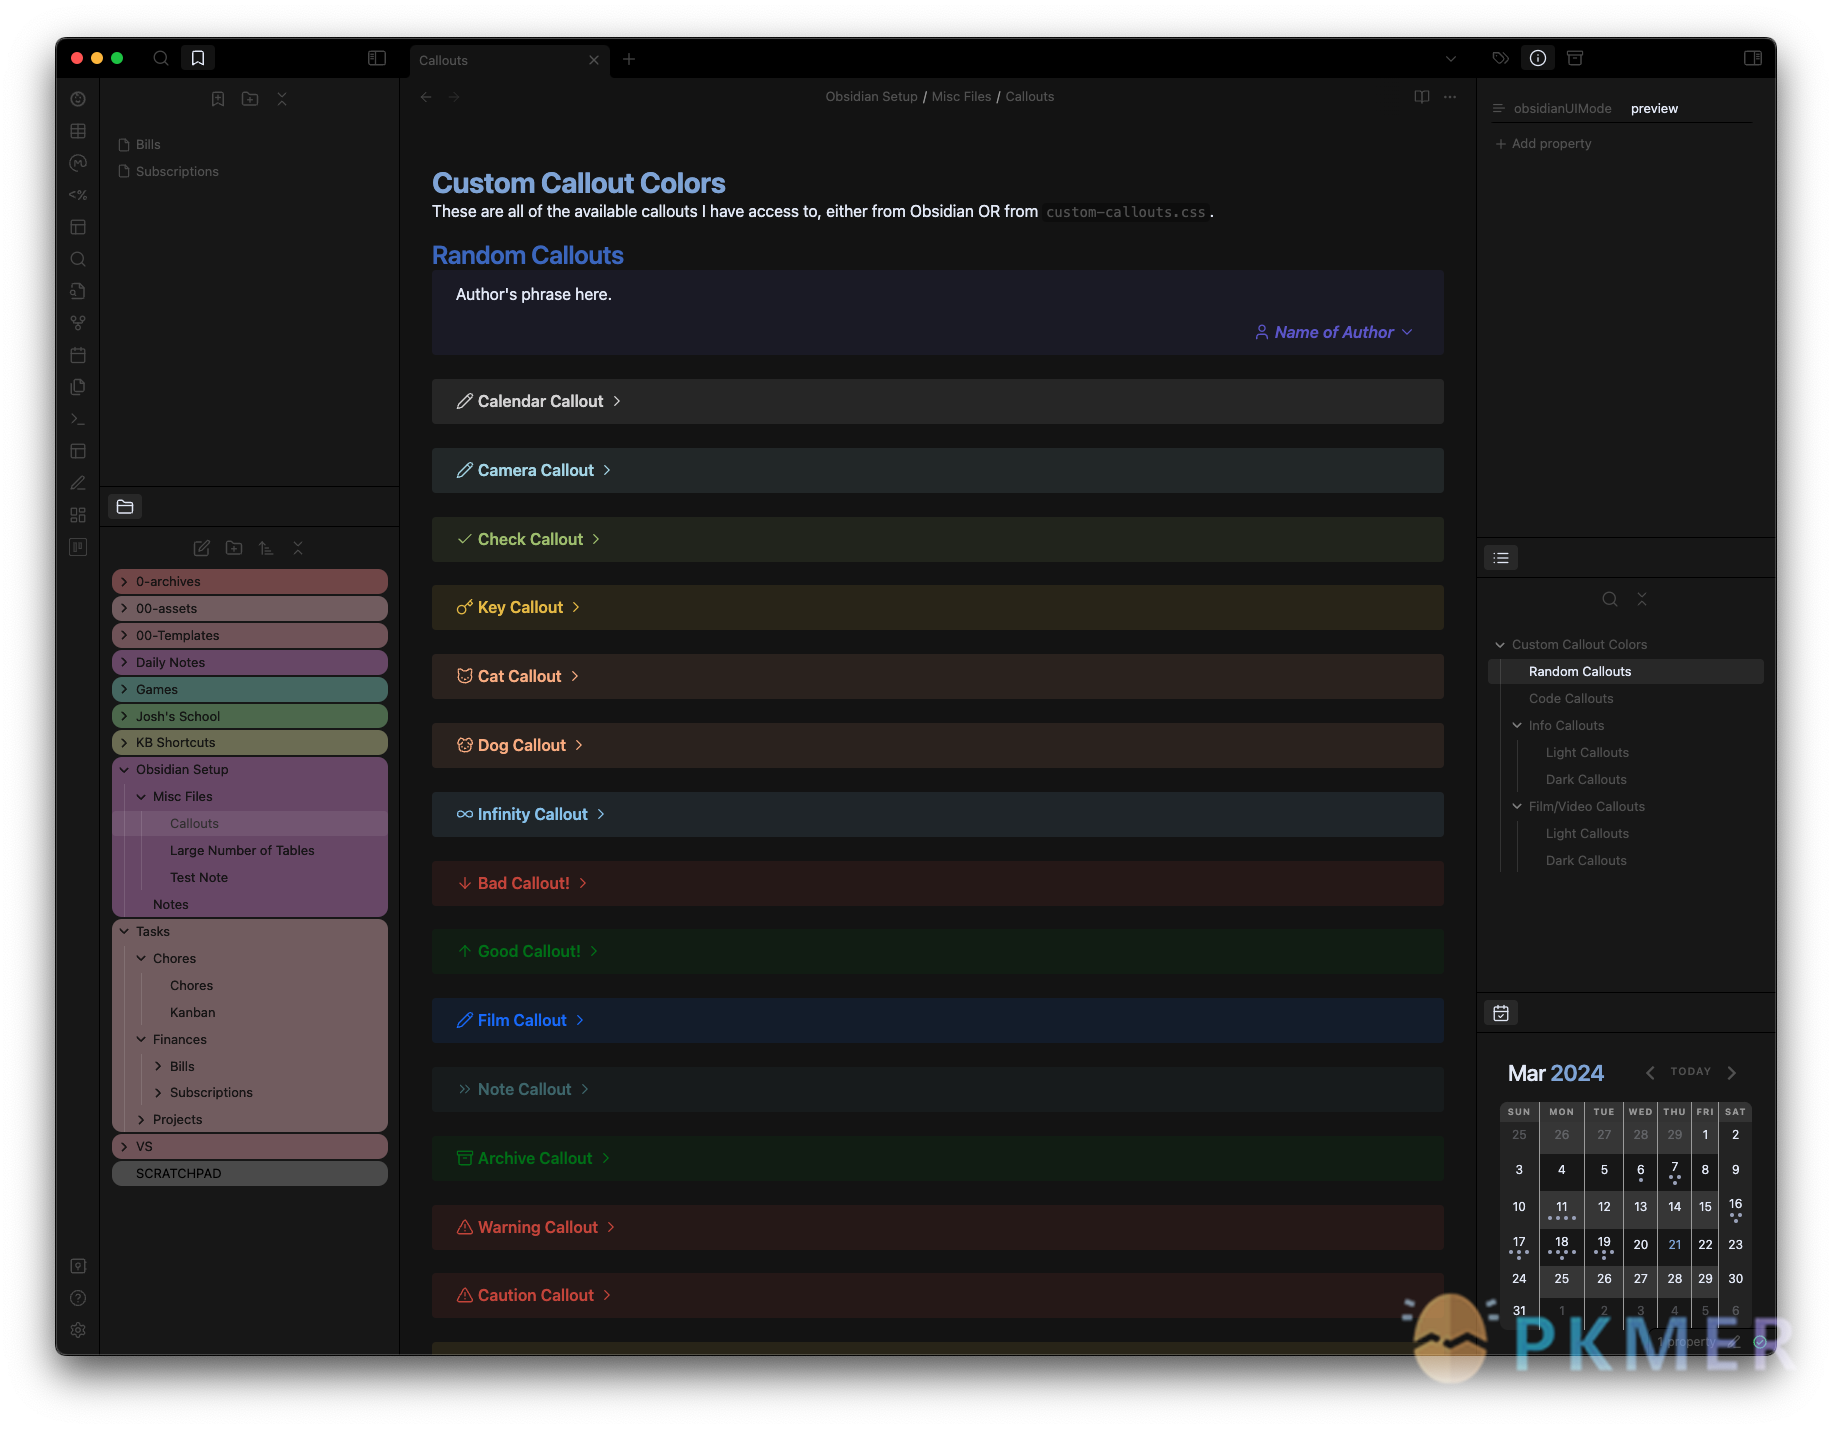1832x1429 pixels.
Task: Collapse all outline headings icon
Action: [1642, 599]
